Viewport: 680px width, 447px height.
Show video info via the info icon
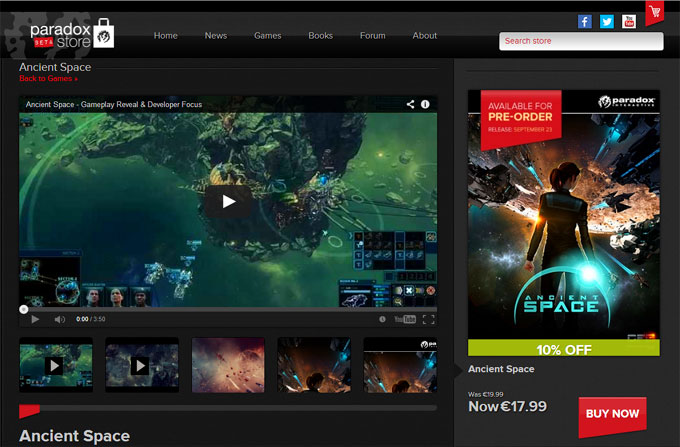pos(425,104)
